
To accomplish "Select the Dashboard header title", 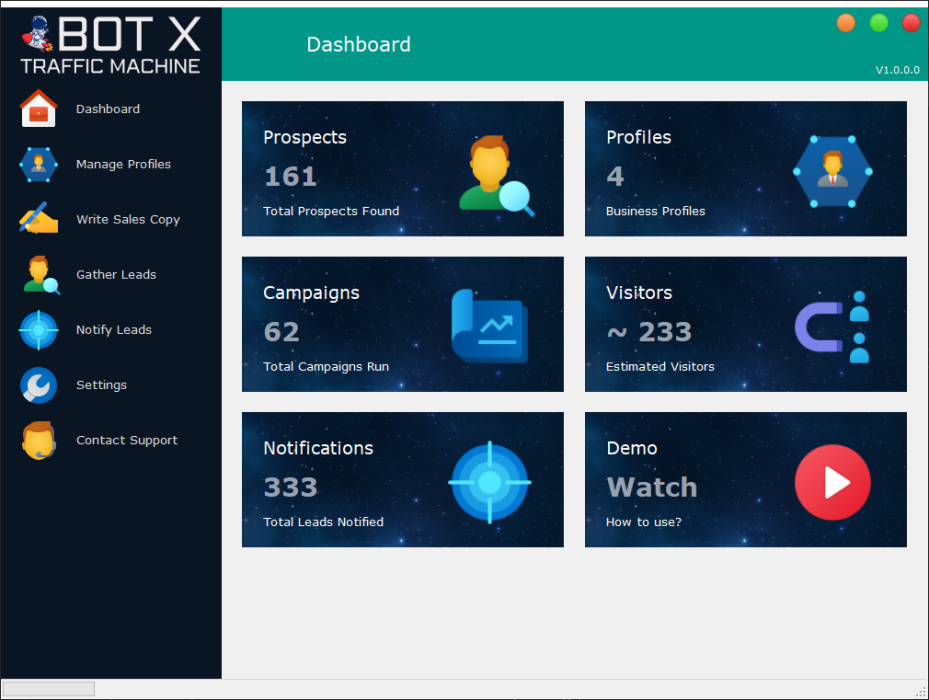I will [x=358, y=44].
